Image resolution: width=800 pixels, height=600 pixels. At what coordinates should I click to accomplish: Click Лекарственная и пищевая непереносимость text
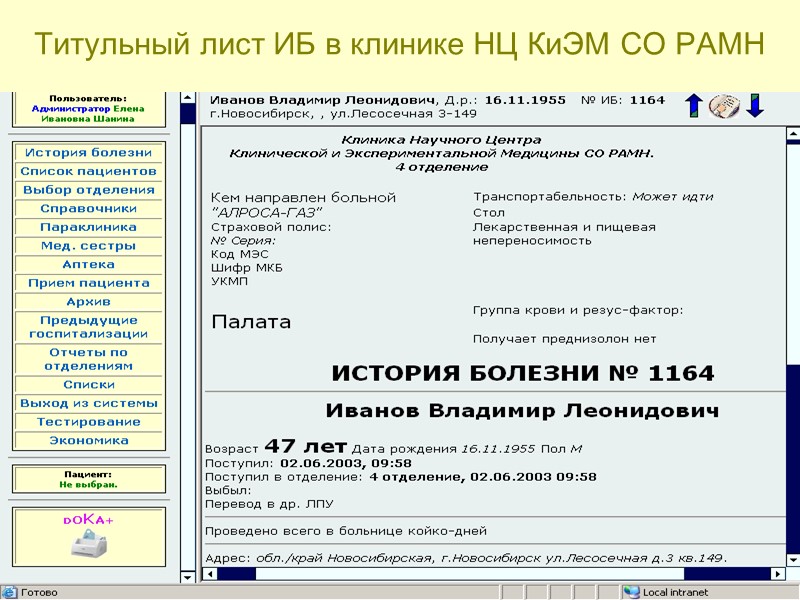[564, 234]
